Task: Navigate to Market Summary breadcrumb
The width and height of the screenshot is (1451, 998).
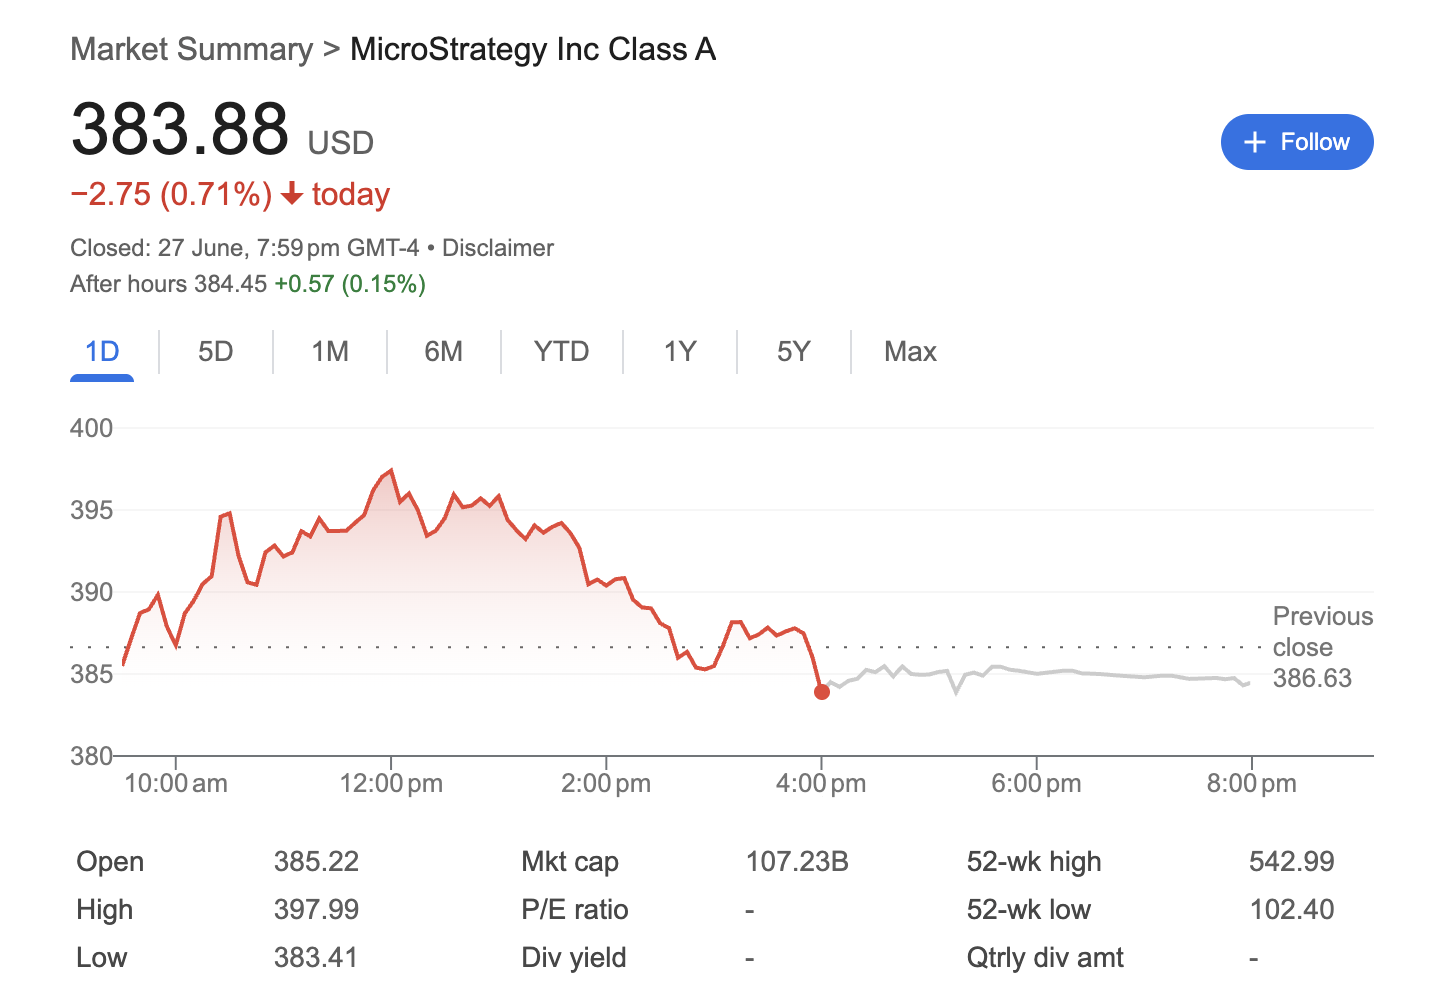Action: click(191, 48)
